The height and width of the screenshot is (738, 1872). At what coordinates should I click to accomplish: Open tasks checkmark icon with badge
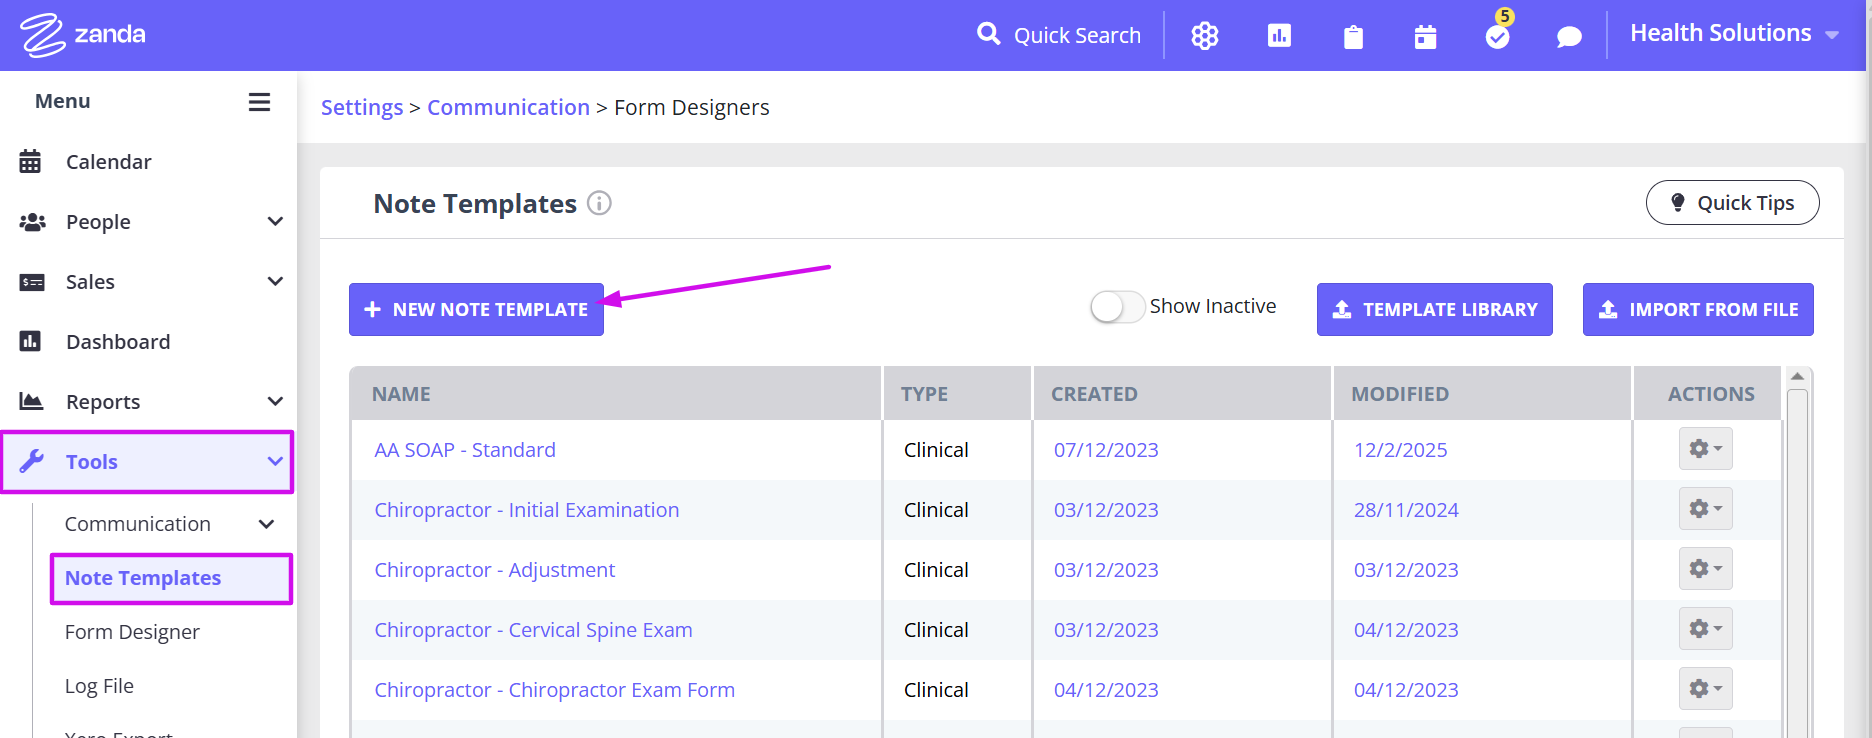(x=1497, y=37)
